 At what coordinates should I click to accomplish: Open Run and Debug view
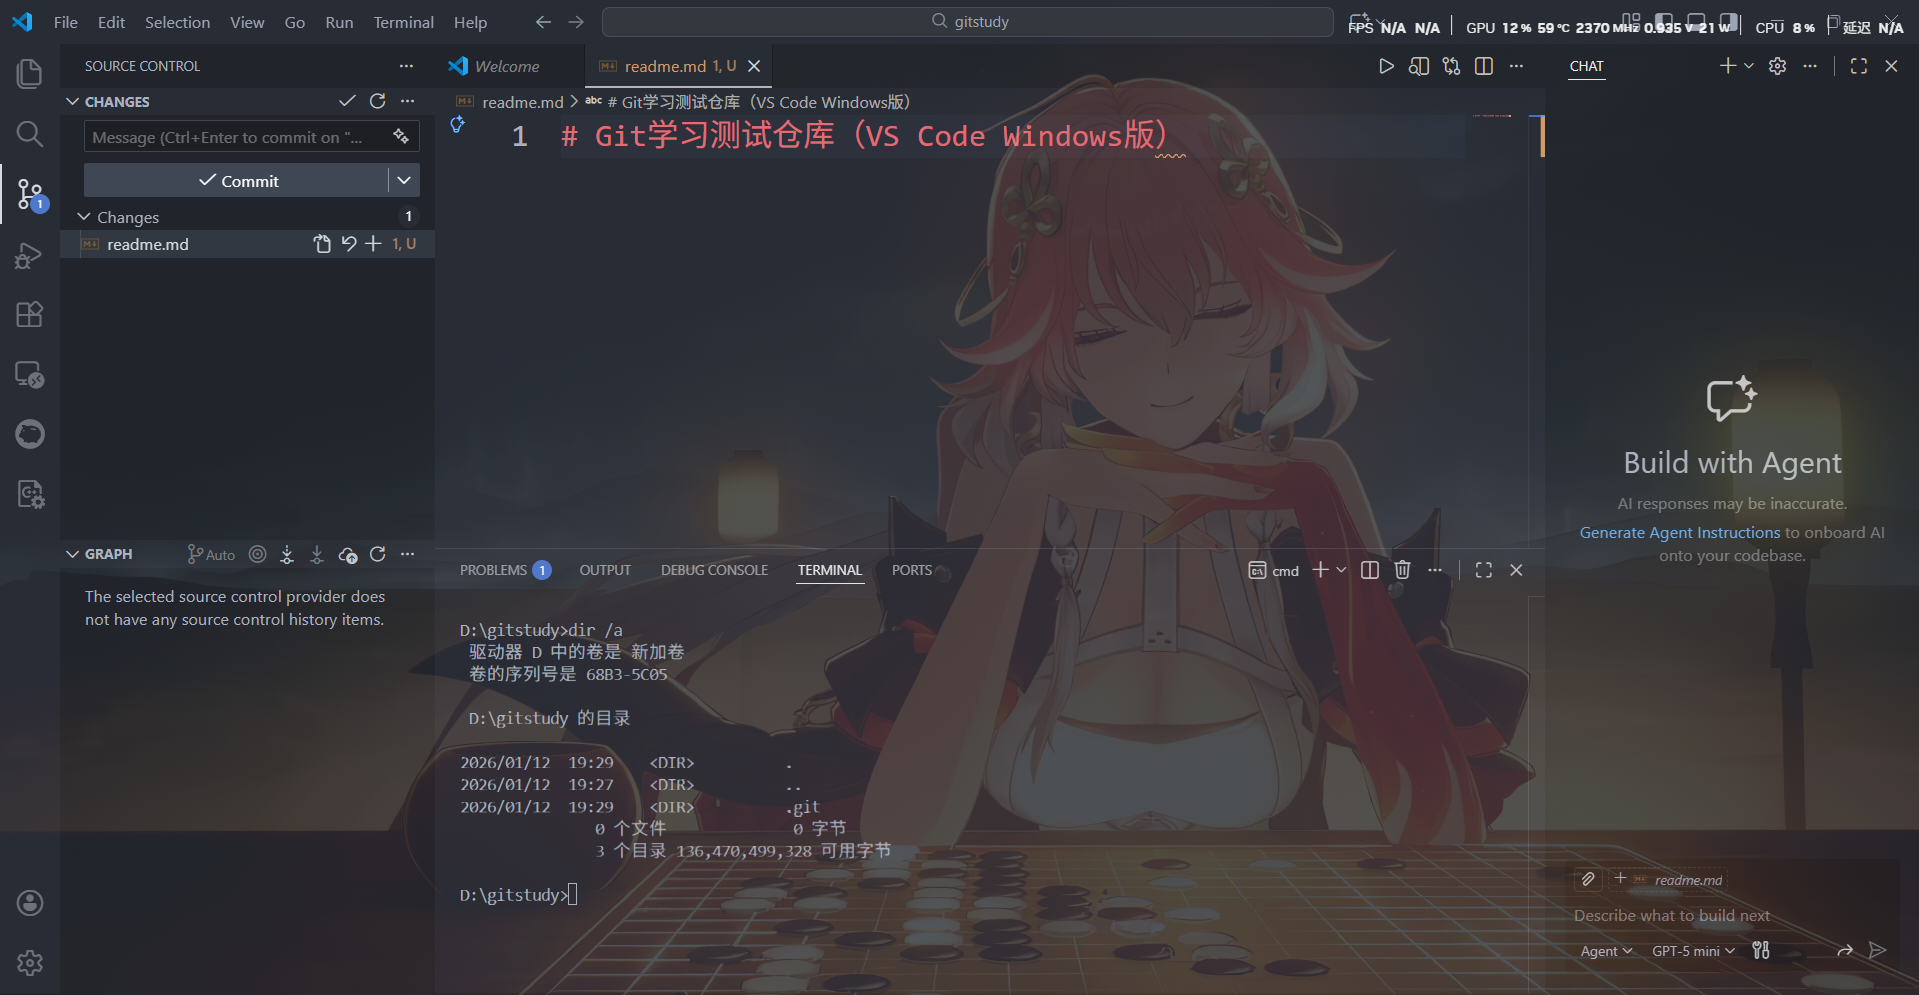point(30,255)
